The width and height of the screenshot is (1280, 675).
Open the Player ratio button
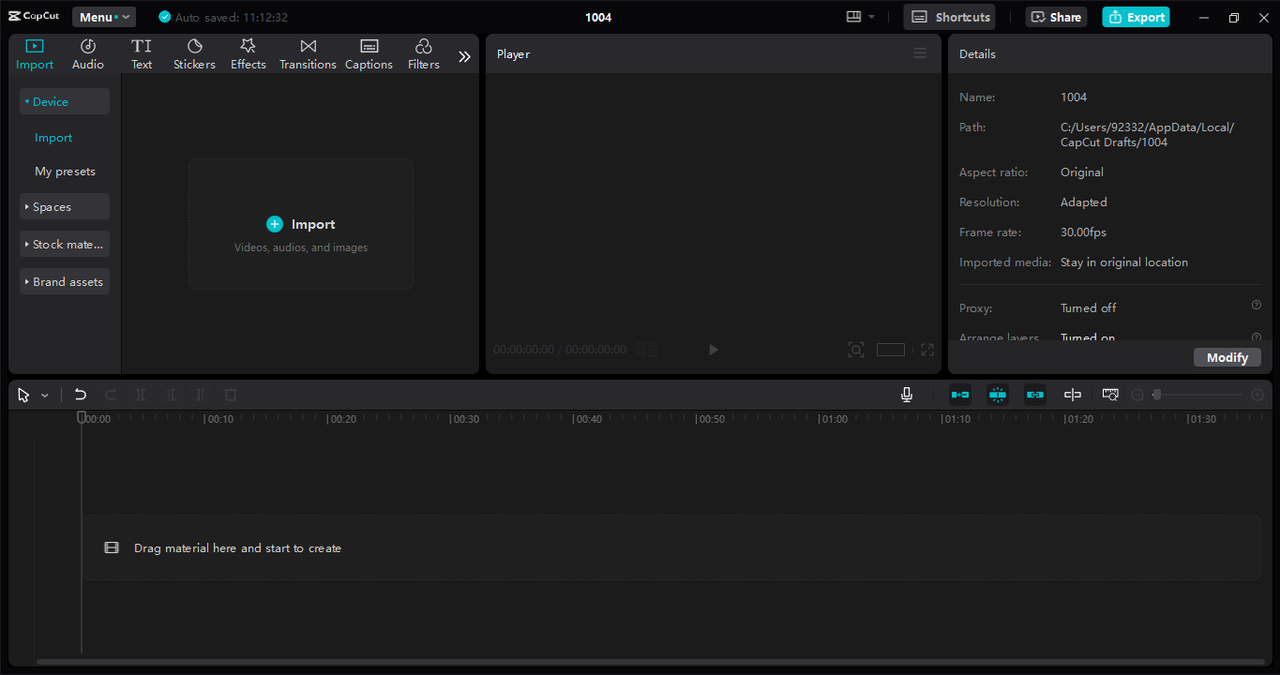point(891,350)
